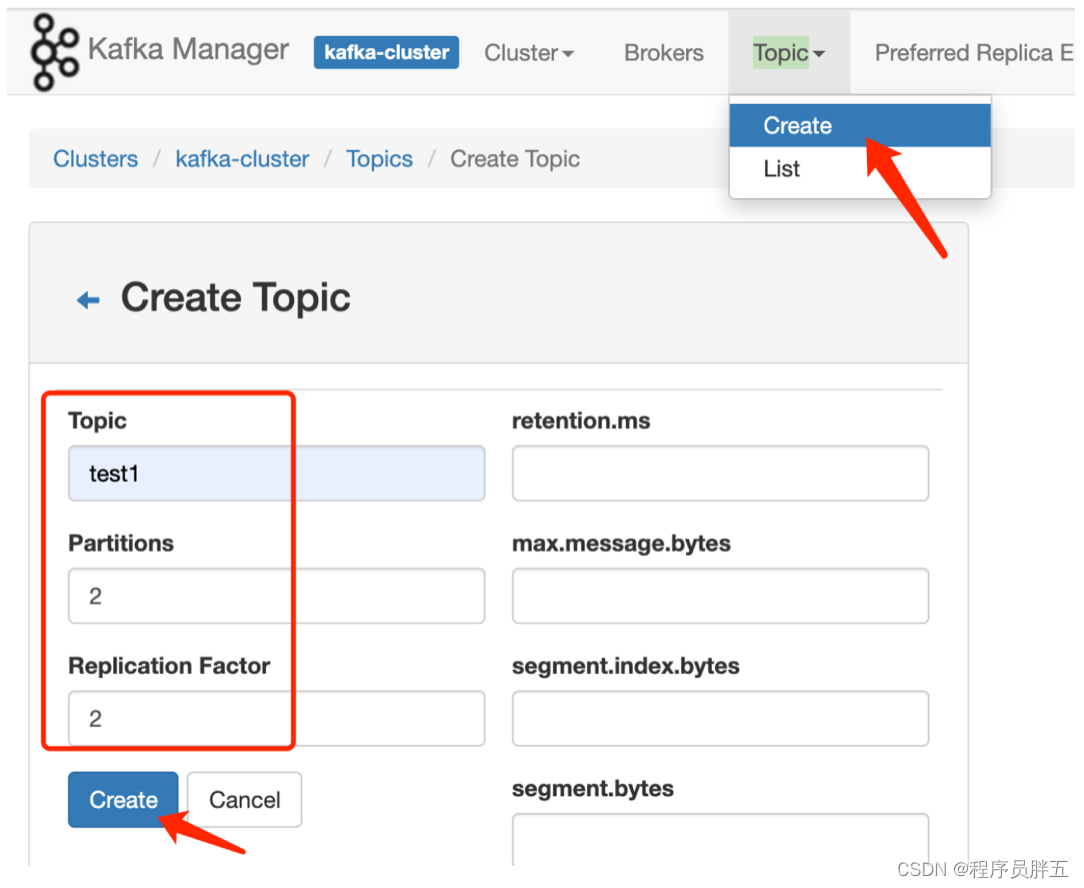Open Topics breadcrumb link
The width and height of the screenshot is (1084, 888).
click(x=379, y=159)
